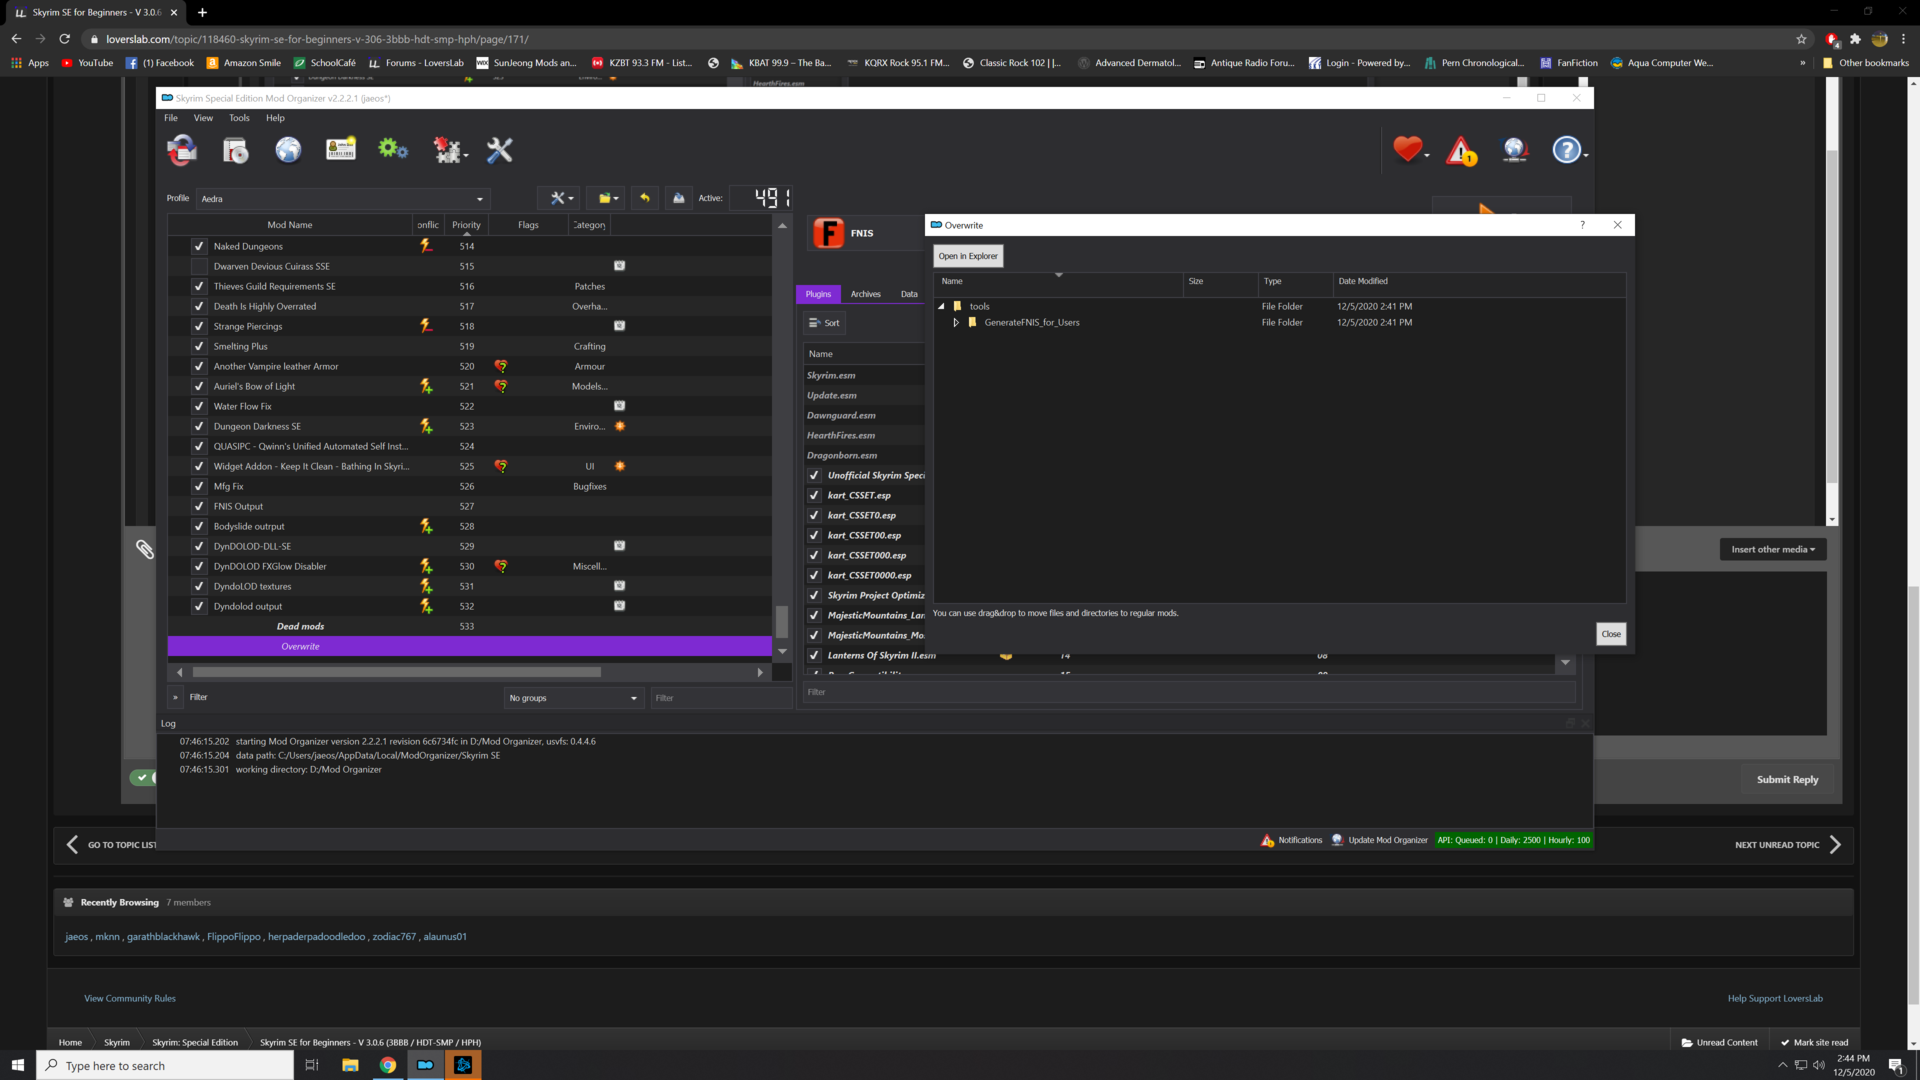Open the Insert other media dropdown
1920x1080 pixels.
pyautogui.click(x=1773, y=549)
